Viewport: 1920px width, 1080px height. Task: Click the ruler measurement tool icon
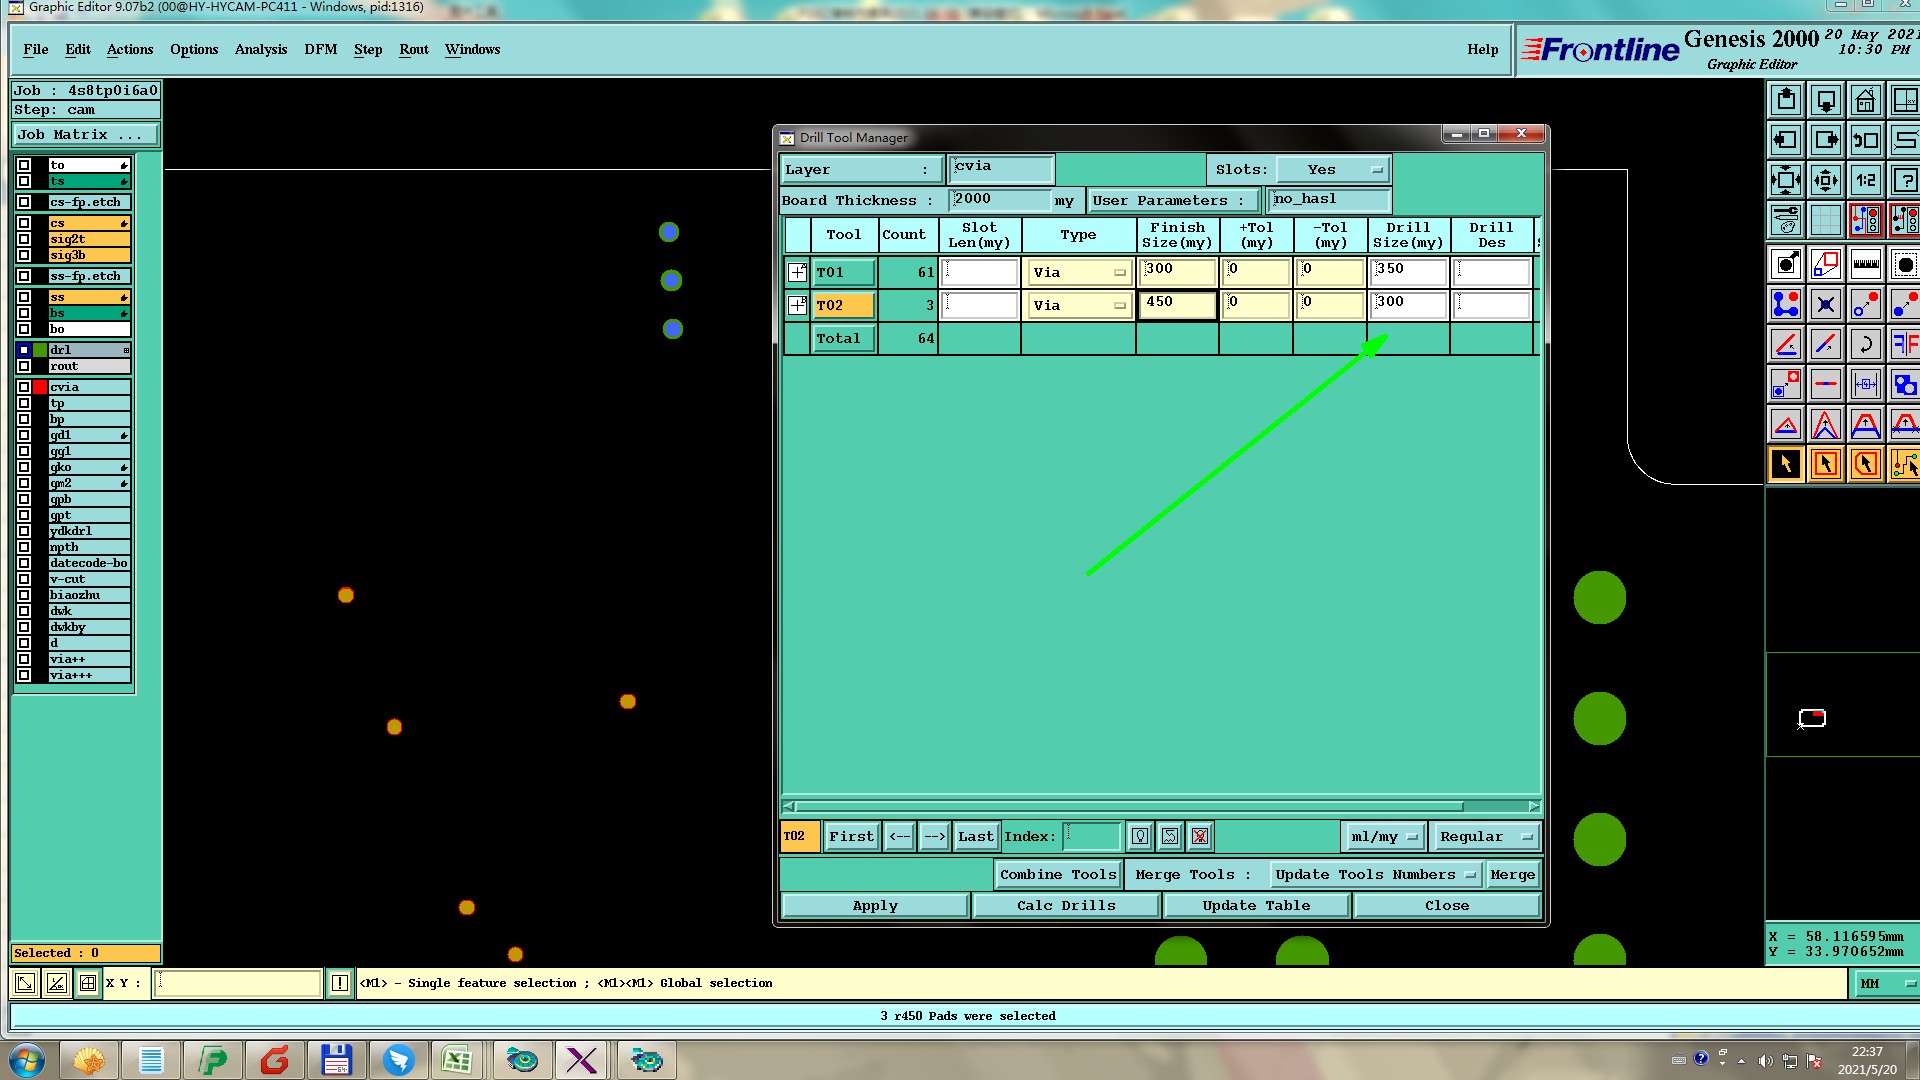pos(1865,265)
